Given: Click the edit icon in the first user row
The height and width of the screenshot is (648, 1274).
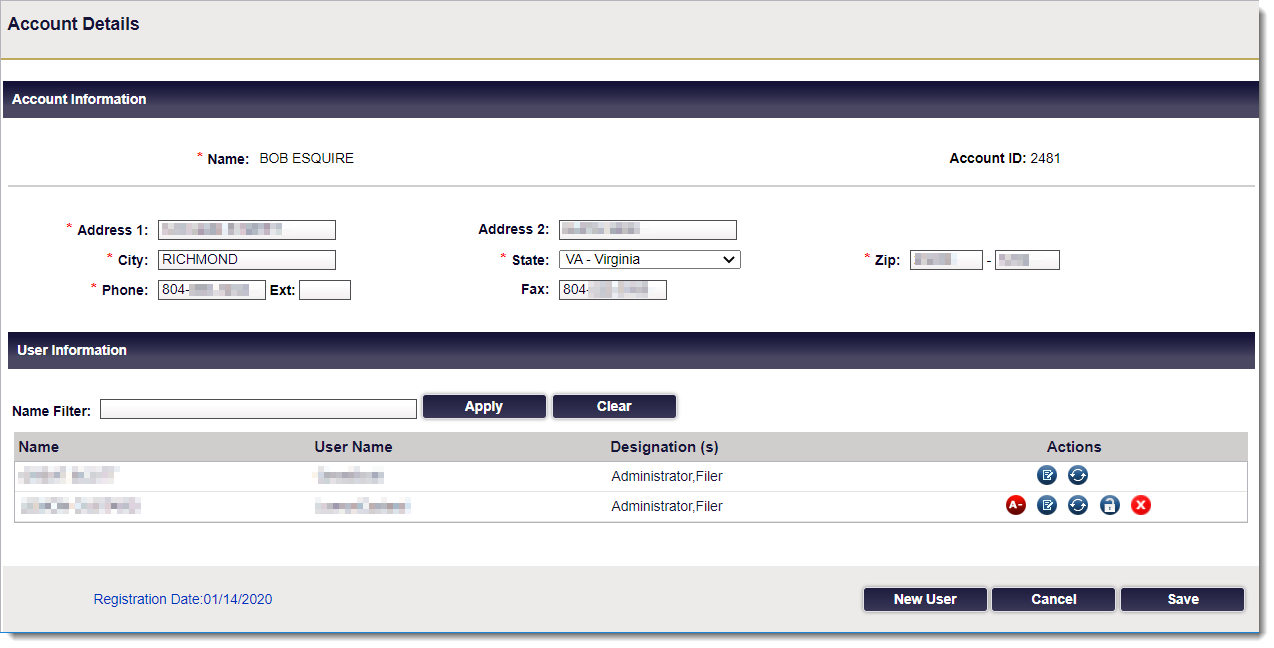Looking at the screenshot, I should [x=1047, y=476].
